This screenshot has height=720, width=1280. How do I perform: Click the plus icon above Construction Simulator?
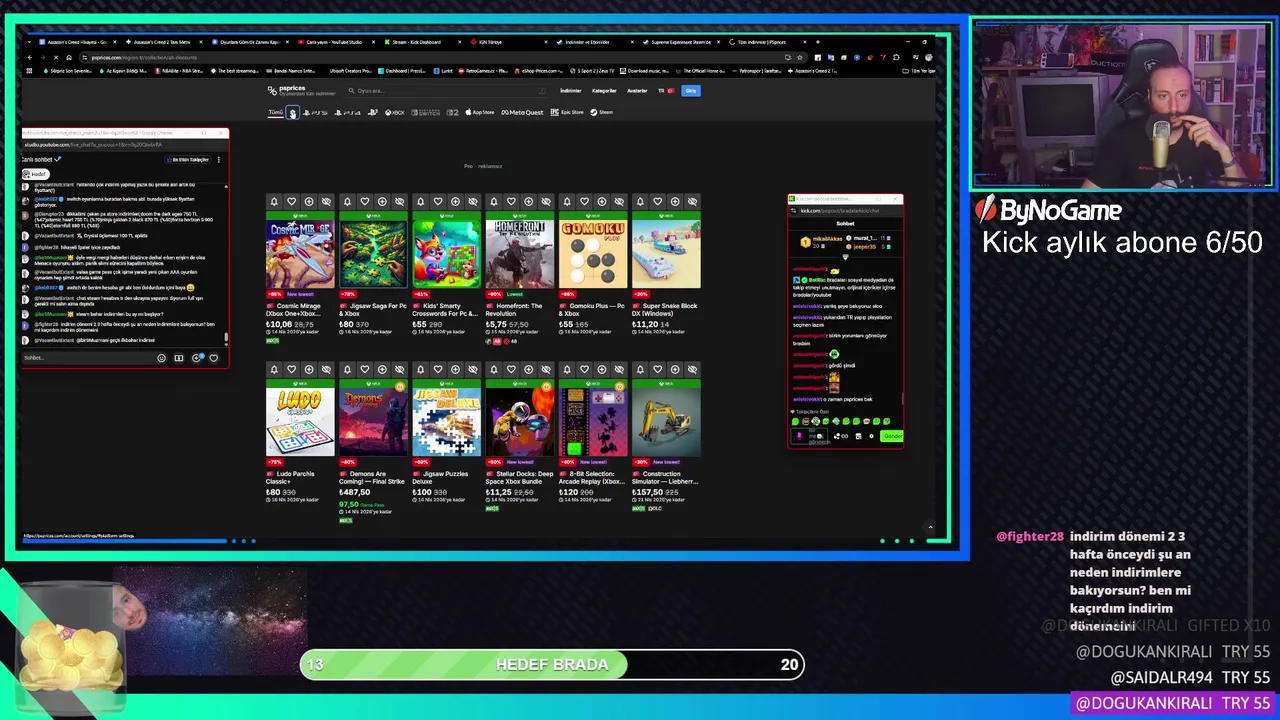click(x=675, y=370)
